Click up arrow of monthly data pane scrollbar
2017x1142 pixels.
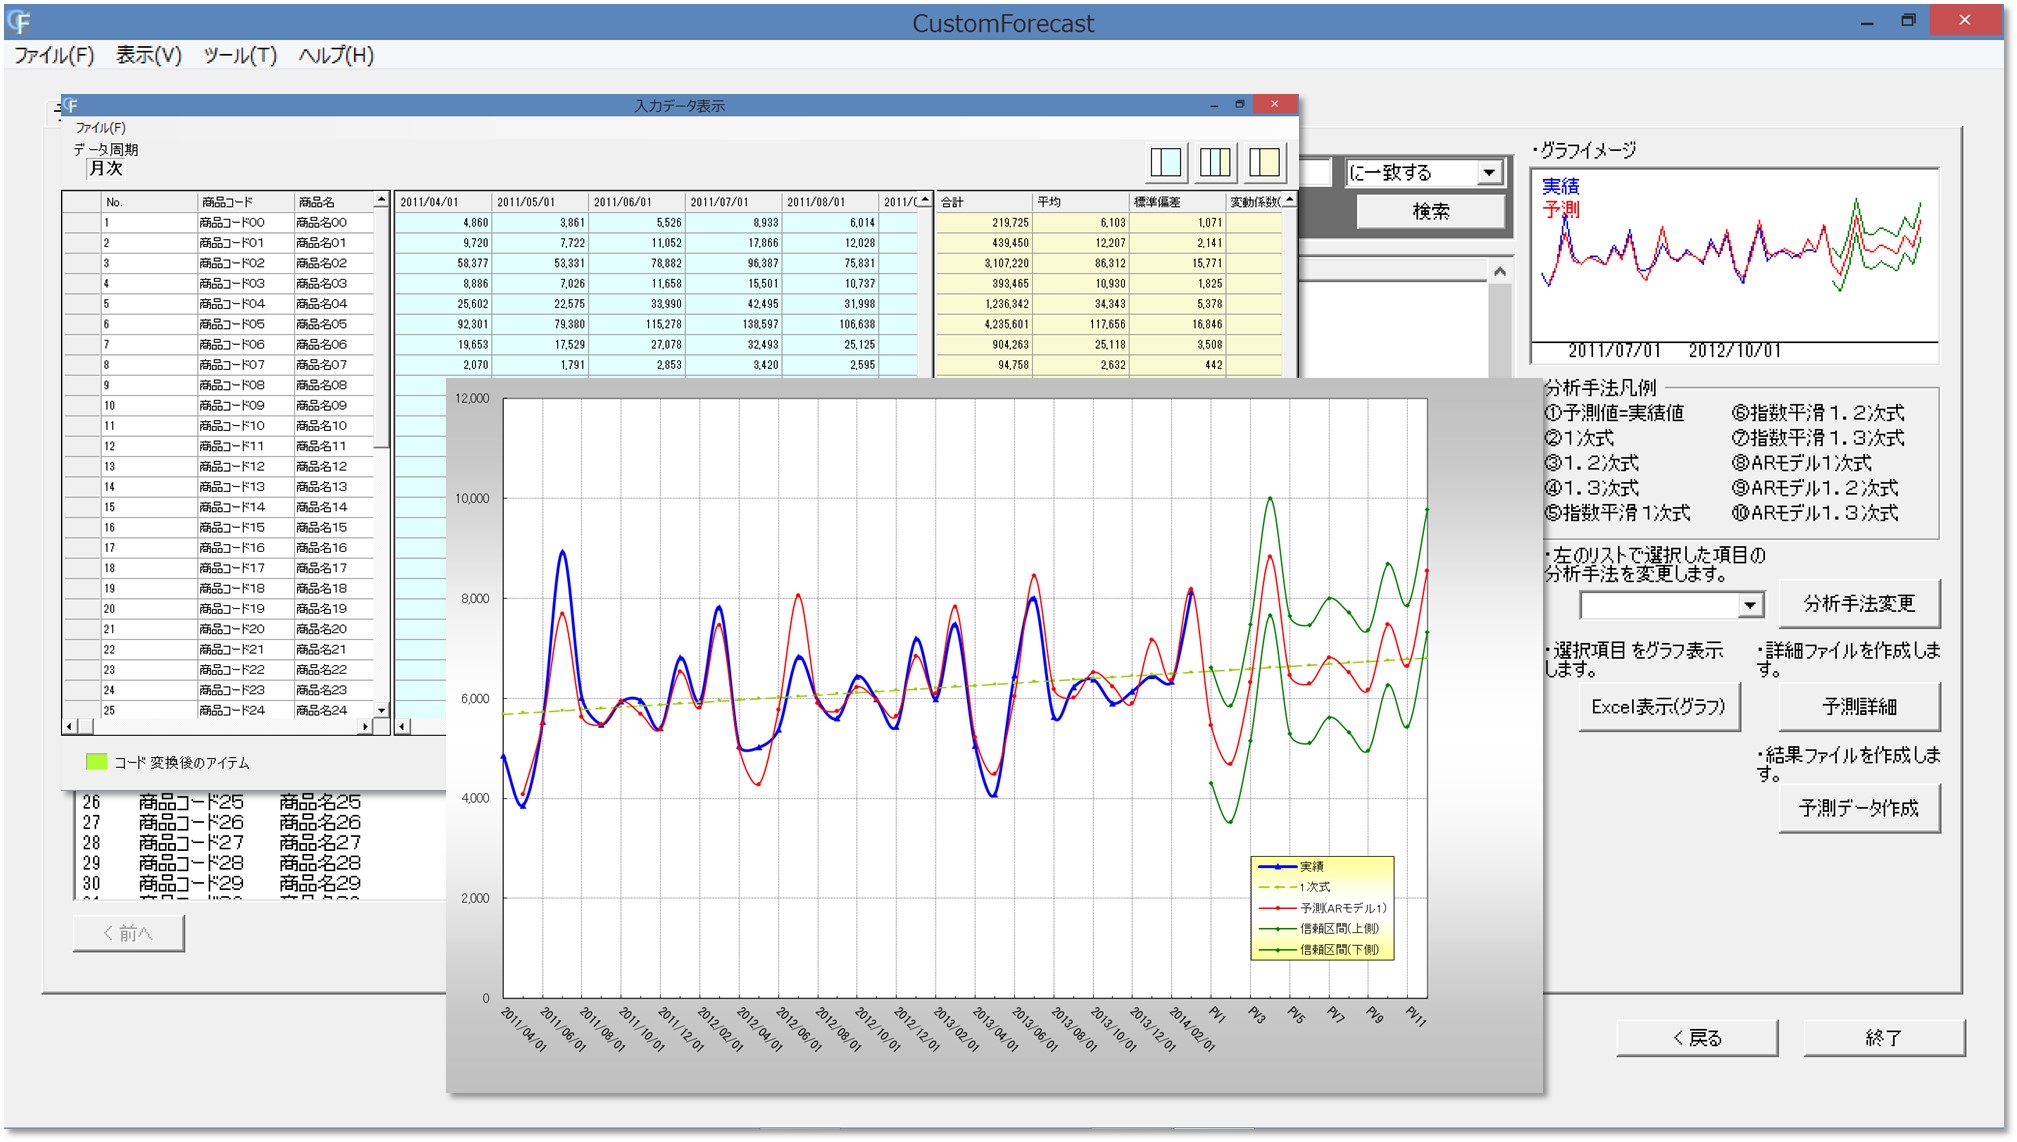click(925, 201)
